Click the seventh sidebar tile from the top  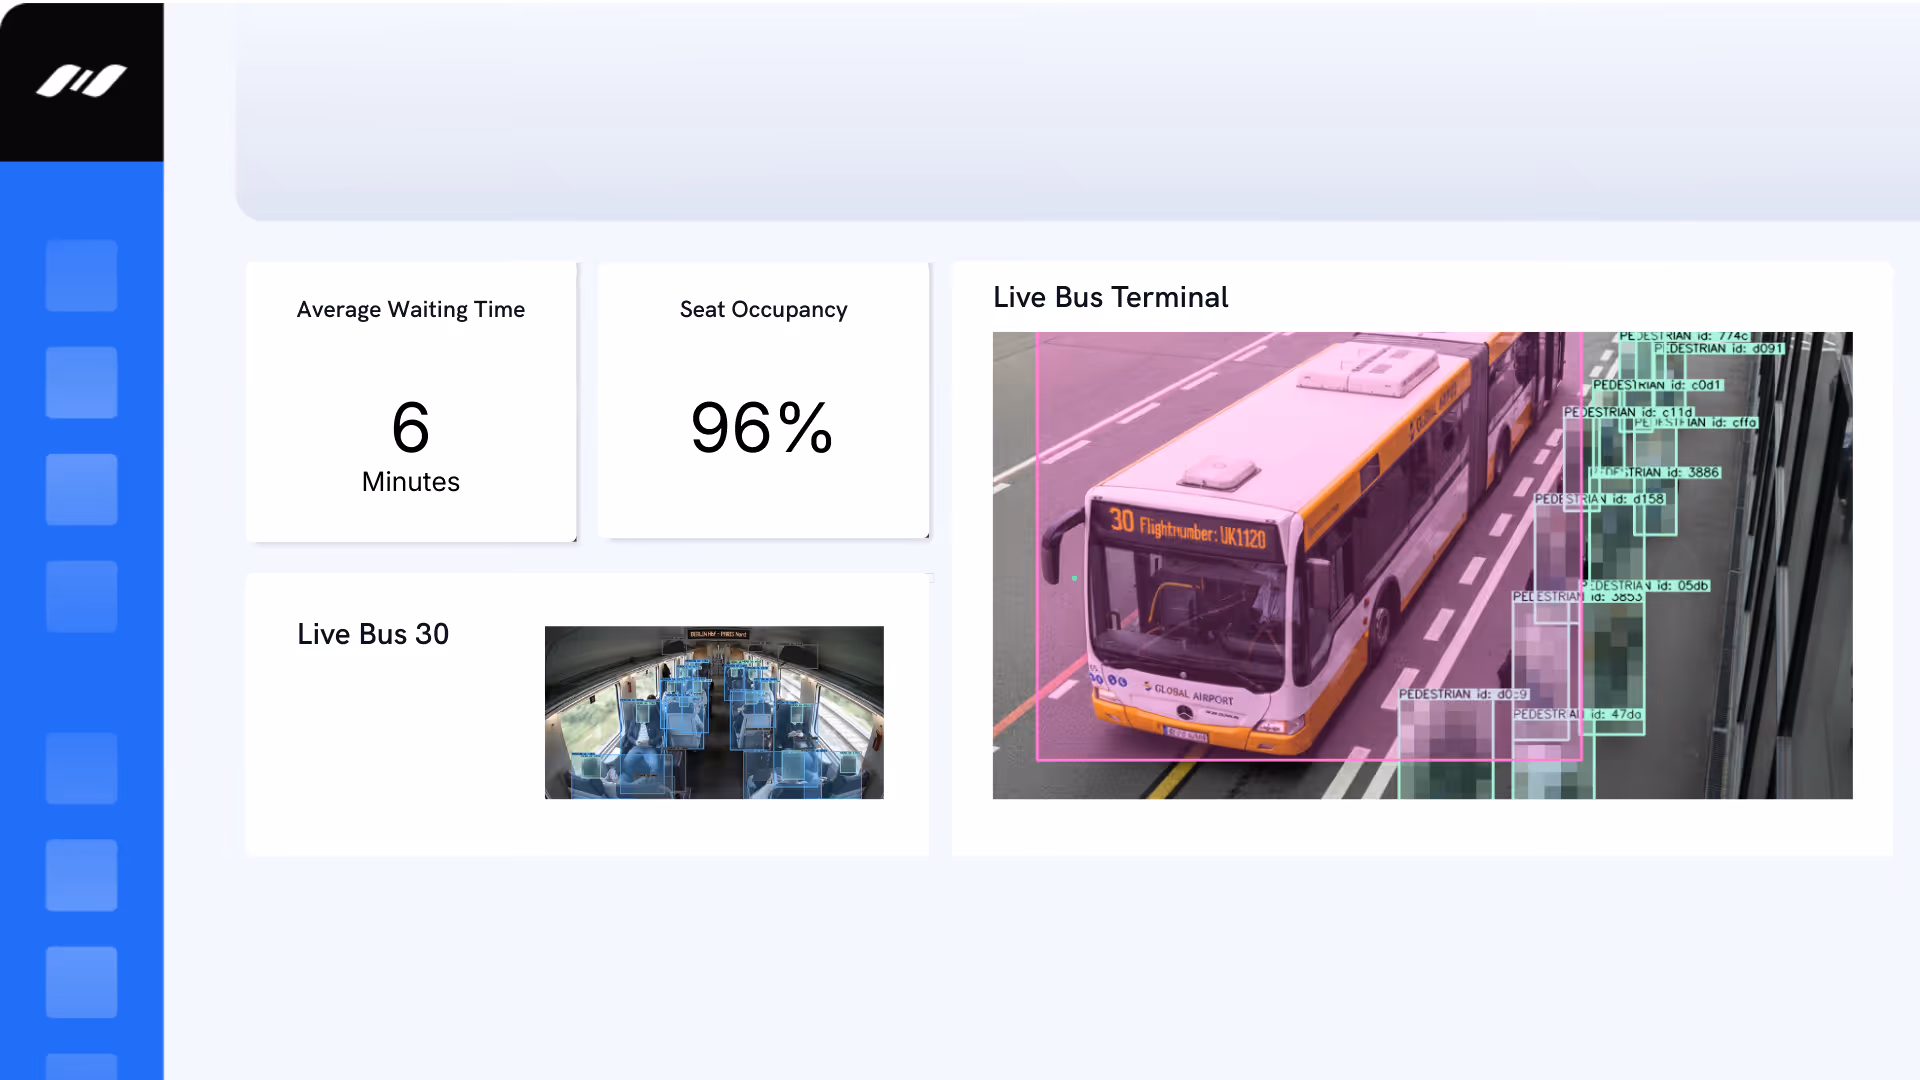(x=82, y=982)
